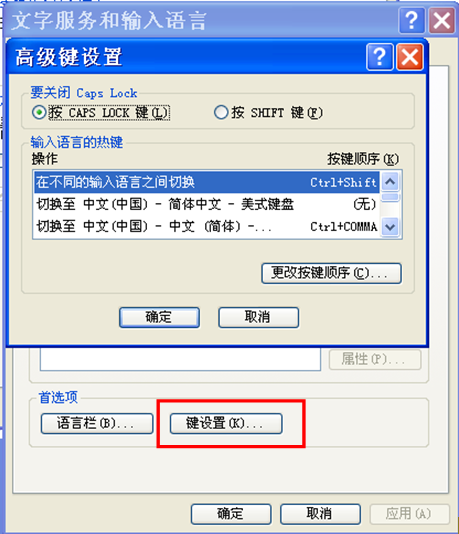Click the highlighted 键设置(K)... button
459x534 pixels.
(x=226, y=424)
